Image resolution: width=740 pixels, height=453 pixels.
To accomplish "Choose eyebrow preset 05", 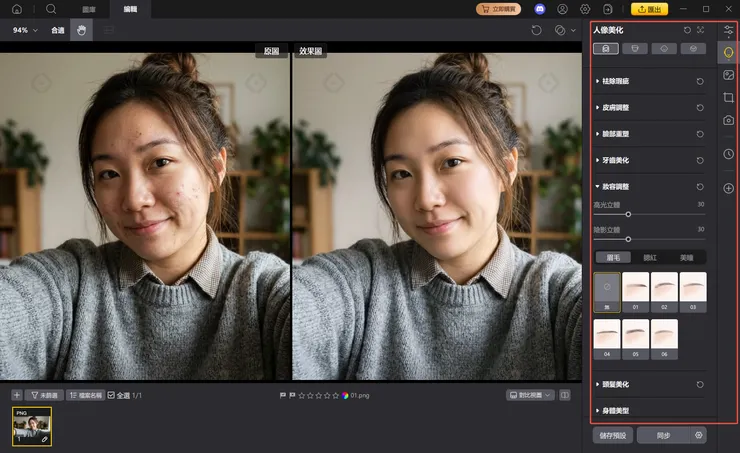I will 636,339.
